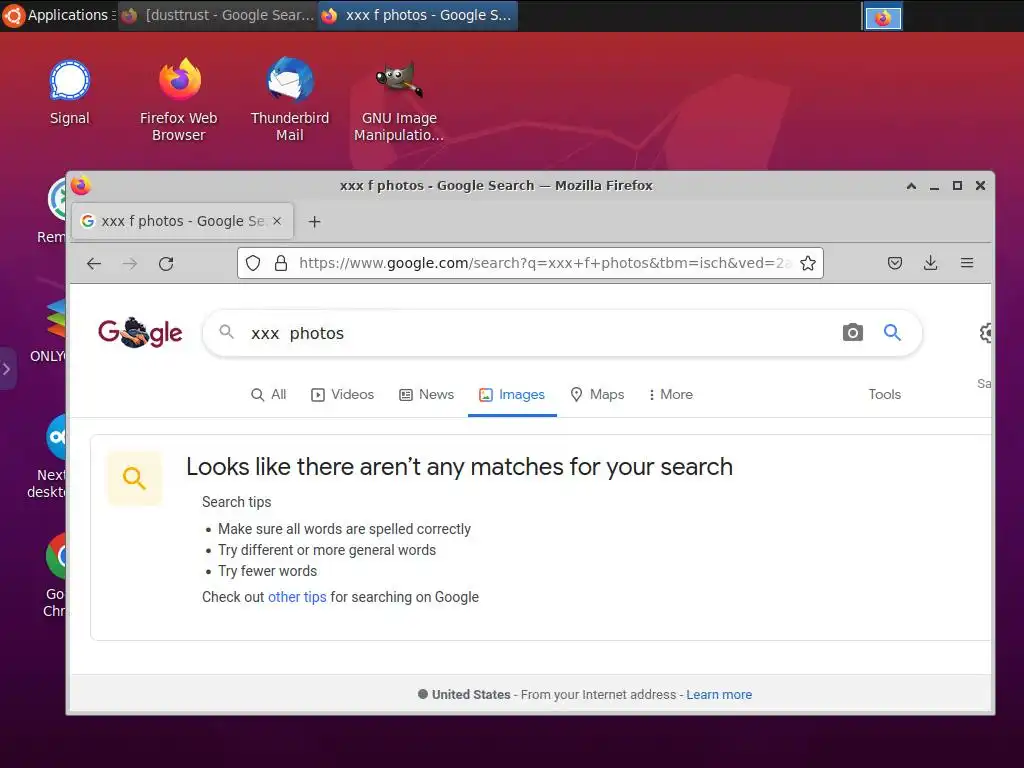The image size is (1024, 768).
Task: Open Google settings gear icon
Action: pyautogui.click(x=985, y=333)
